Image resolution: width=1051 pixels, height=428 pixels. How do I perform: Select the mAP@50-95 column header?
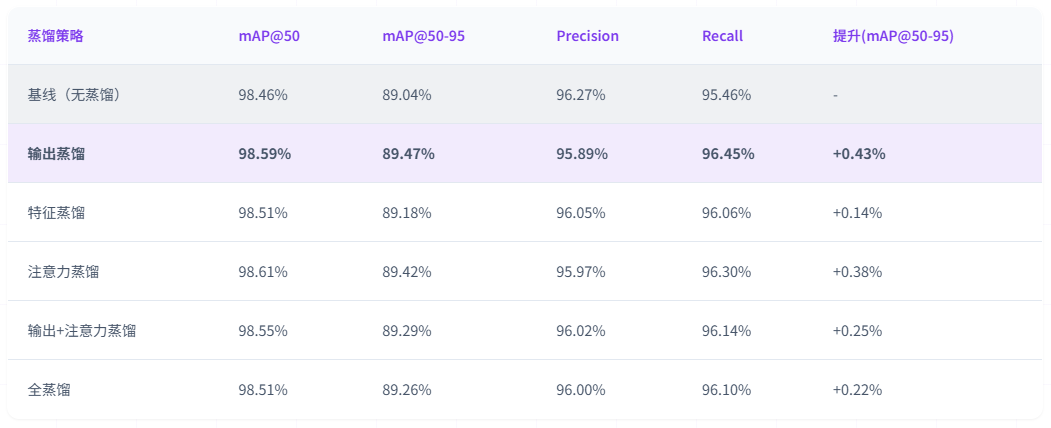tap(423, 36)
